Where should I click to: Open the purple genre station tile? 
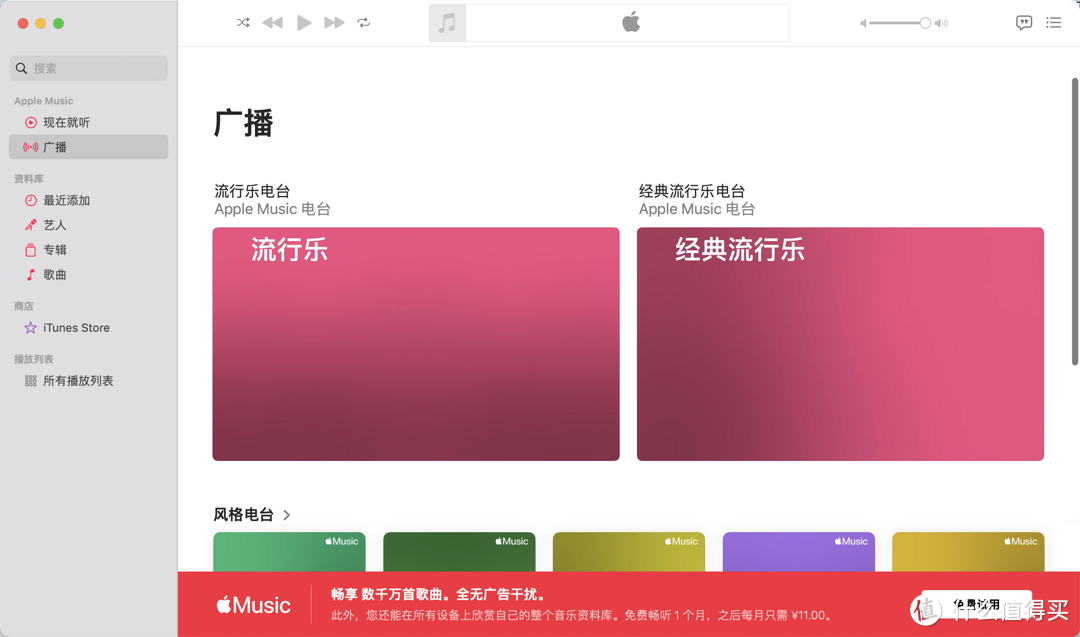[x=799, y=552]
